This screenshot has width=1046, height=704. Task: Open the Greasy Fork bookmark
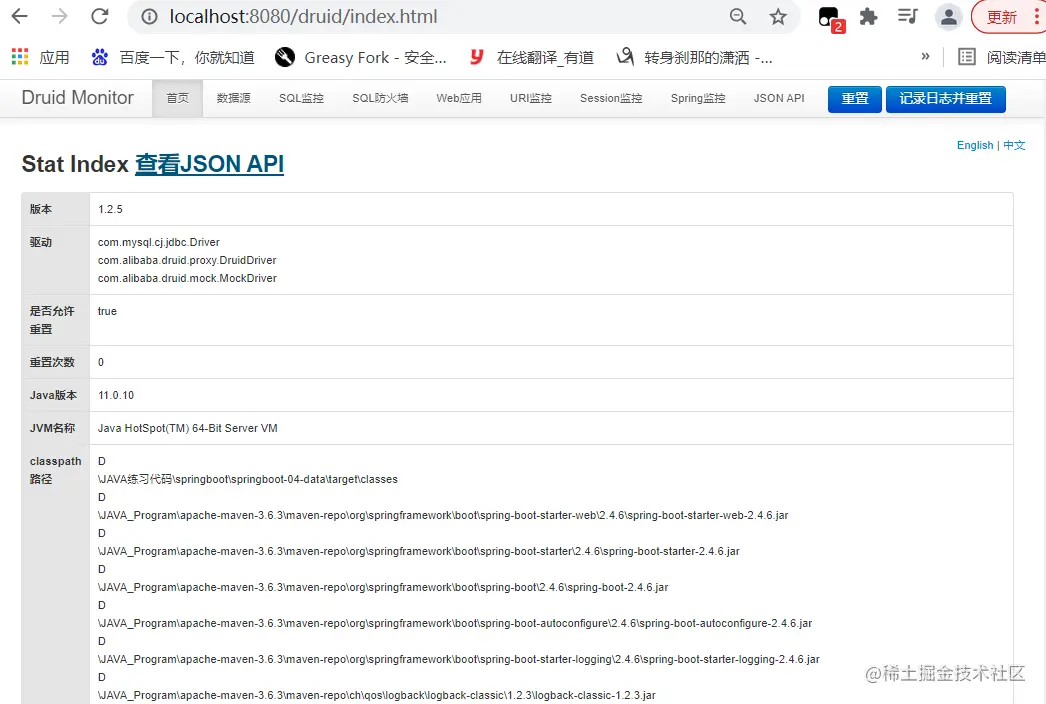point(361,57)
